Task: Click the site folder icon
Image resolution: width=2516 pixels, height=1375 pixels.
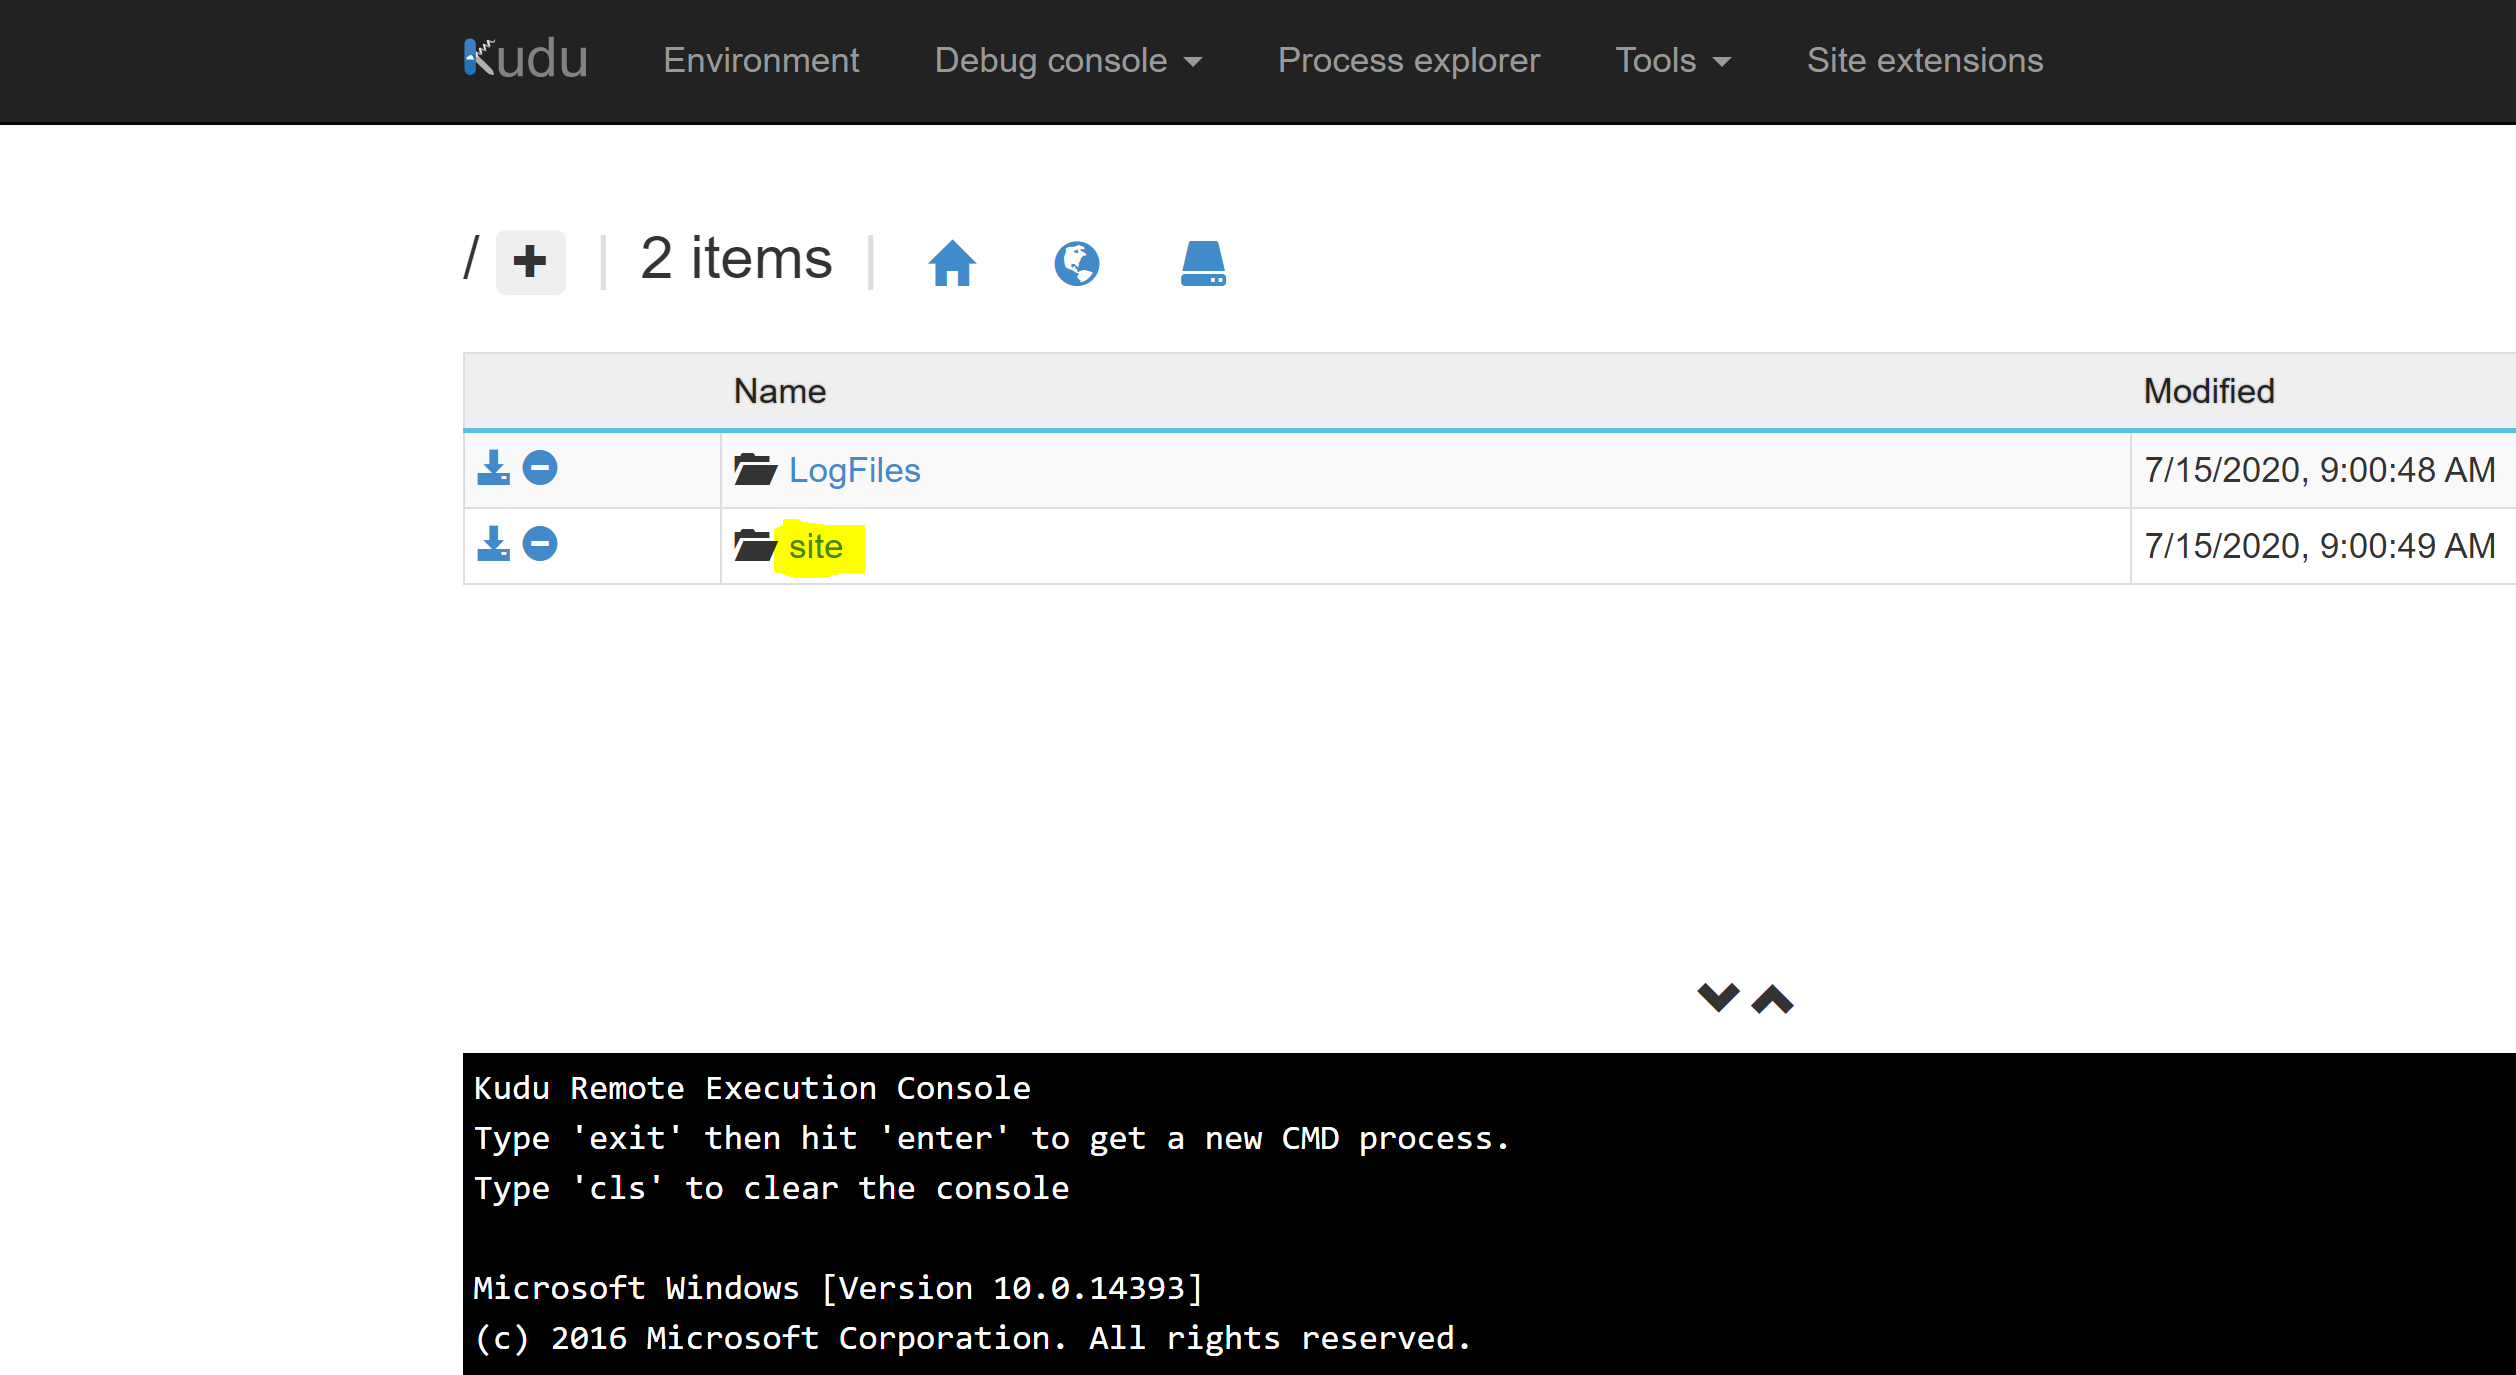Action: tap(755, 545)
